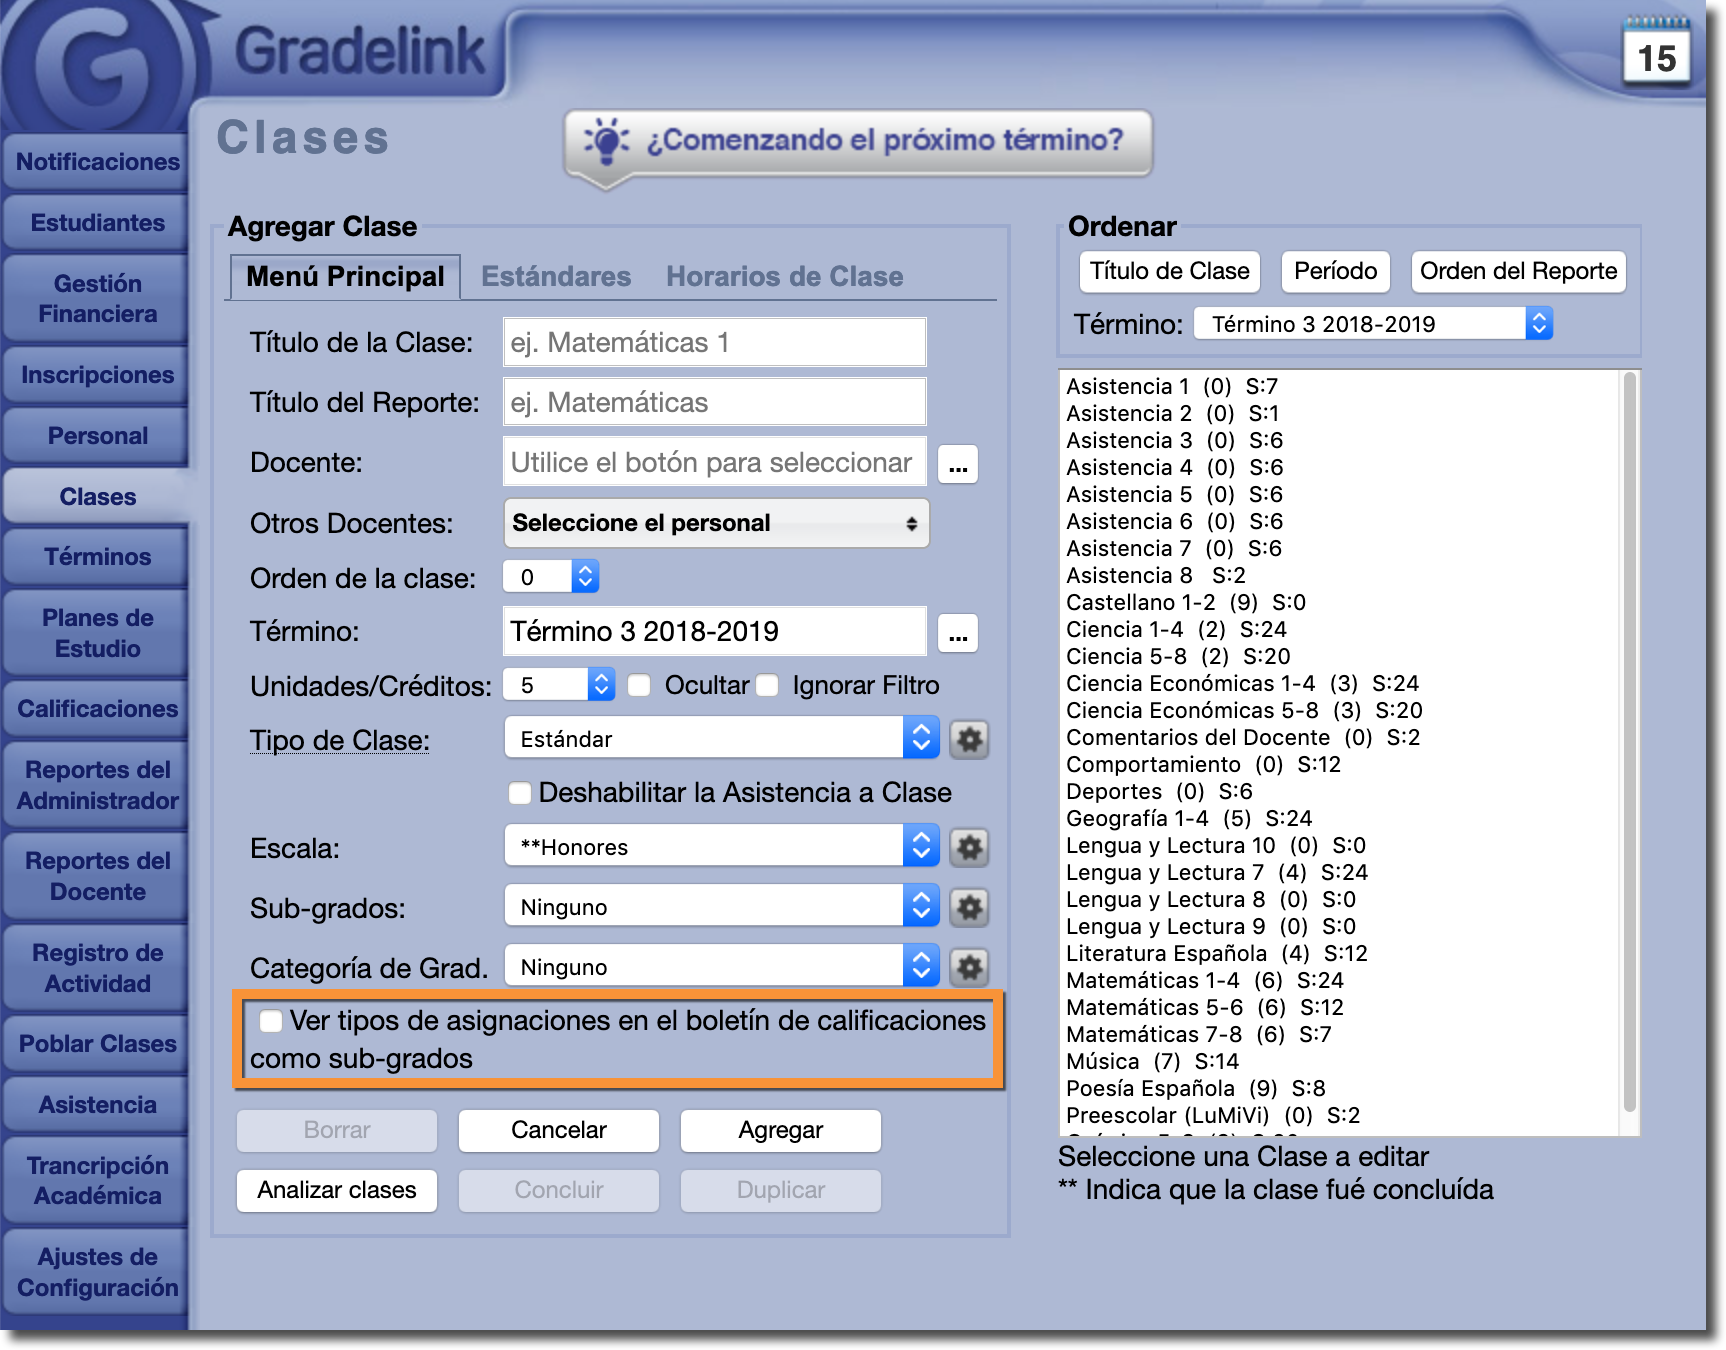Screen dimensions: 1726x1350
Task: Open settings gear next to Escala
Action: (x=968, y=848)
